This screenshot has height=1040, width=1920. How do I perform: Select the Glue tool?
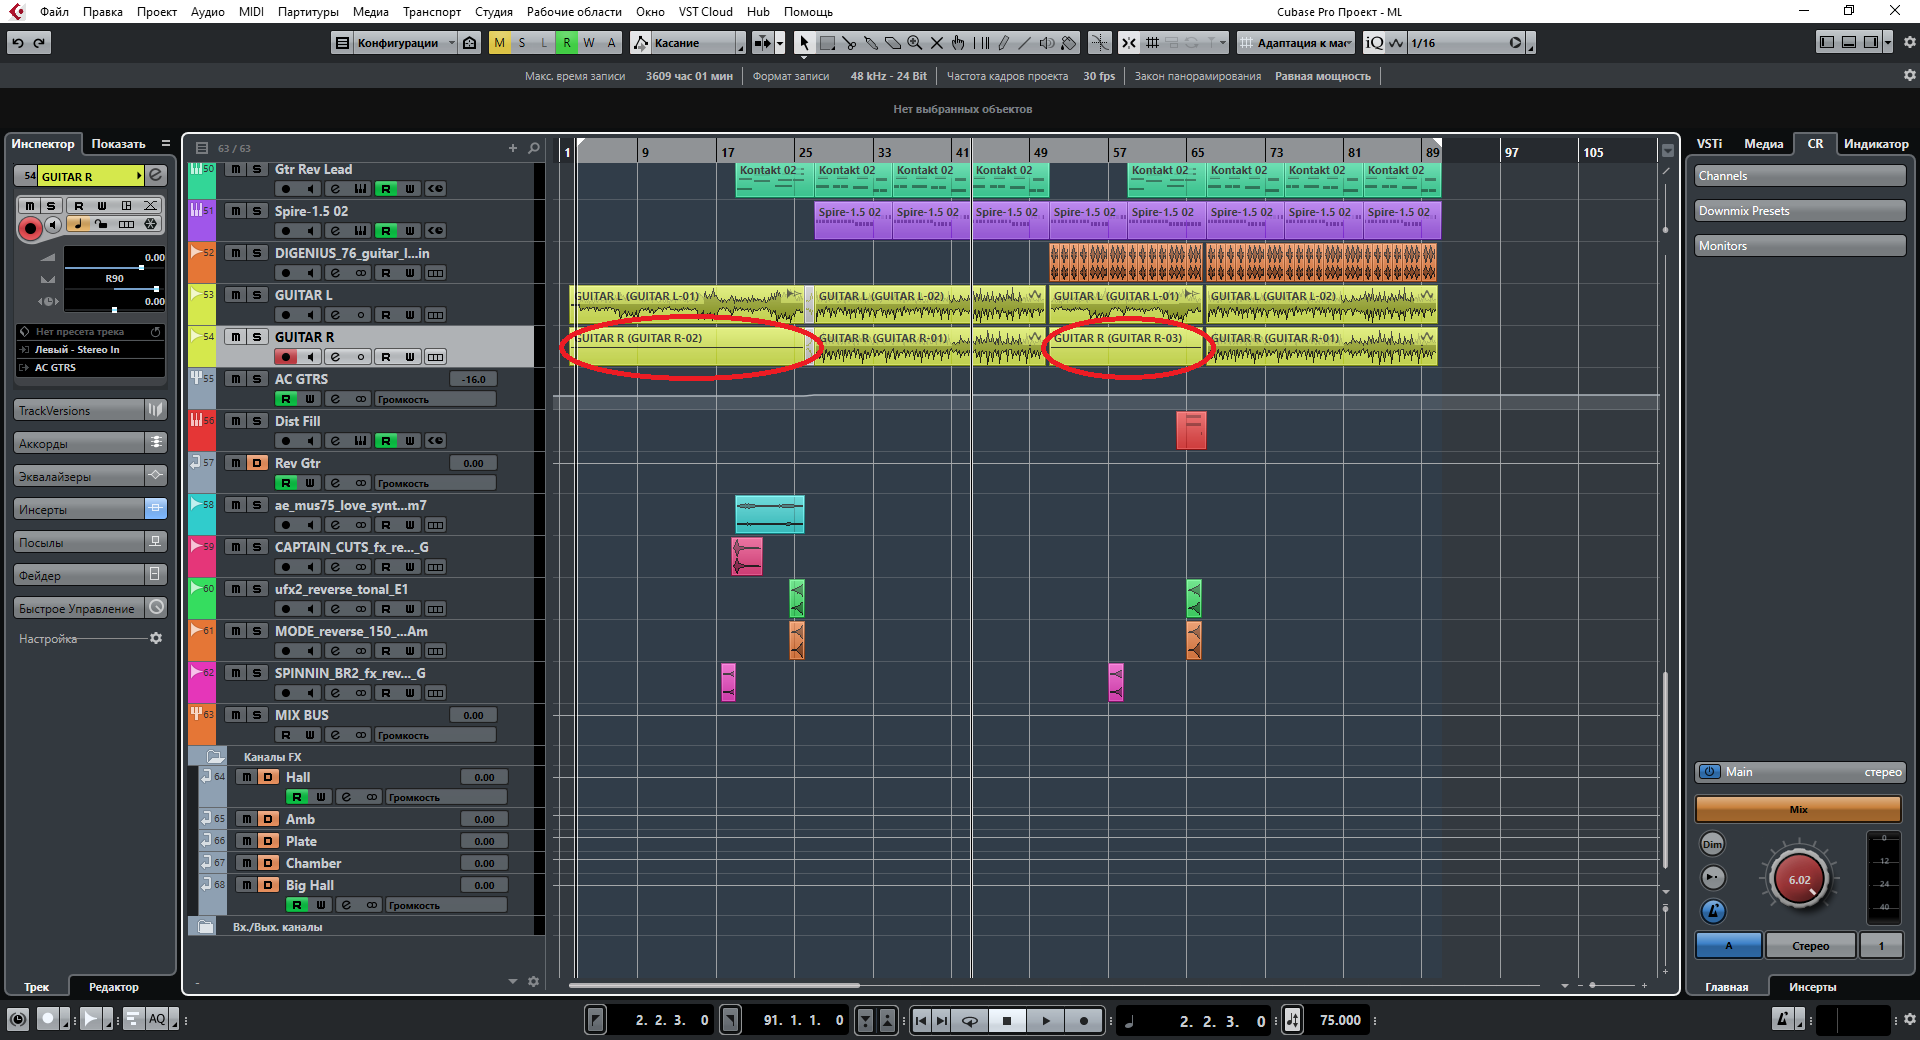coord(871,43)
